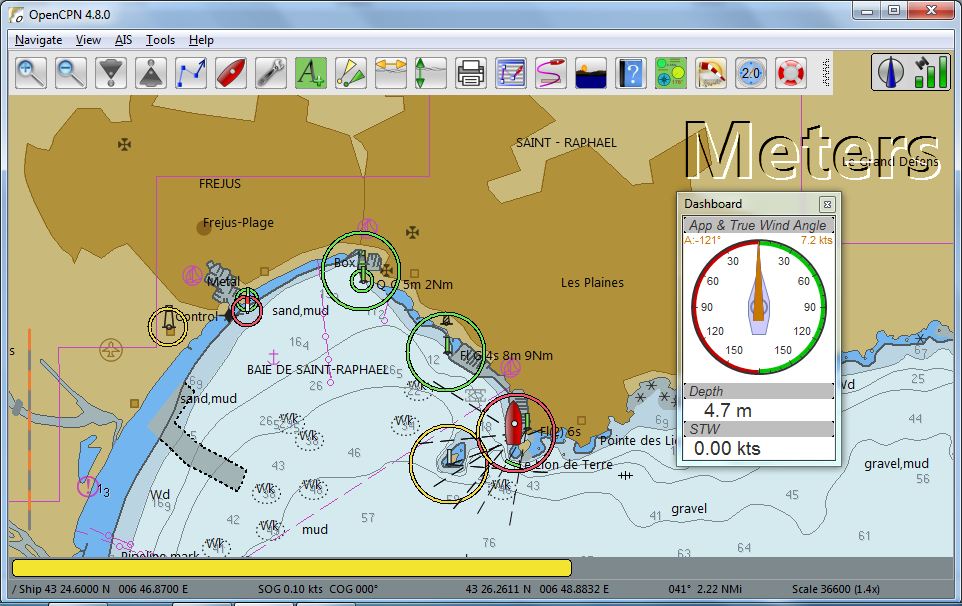Image resolution: width=962 pixels, height=606 pixels.
Task: Click the Zoom Out magnifier tool
Action: [x=71, y=73]
